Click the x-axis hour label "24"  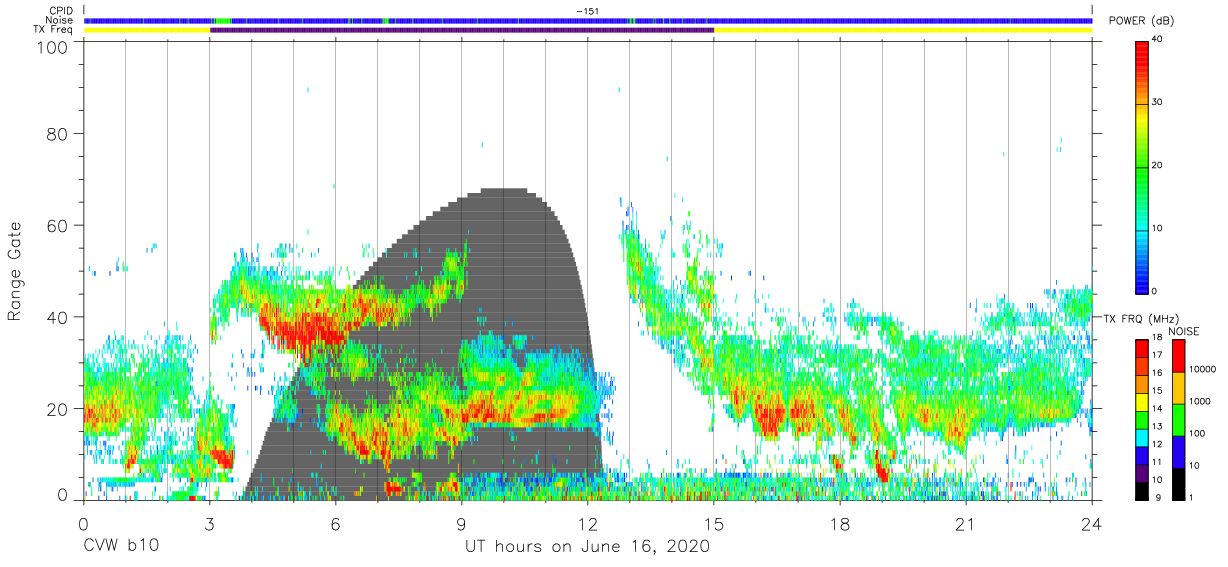(1092, 523)
